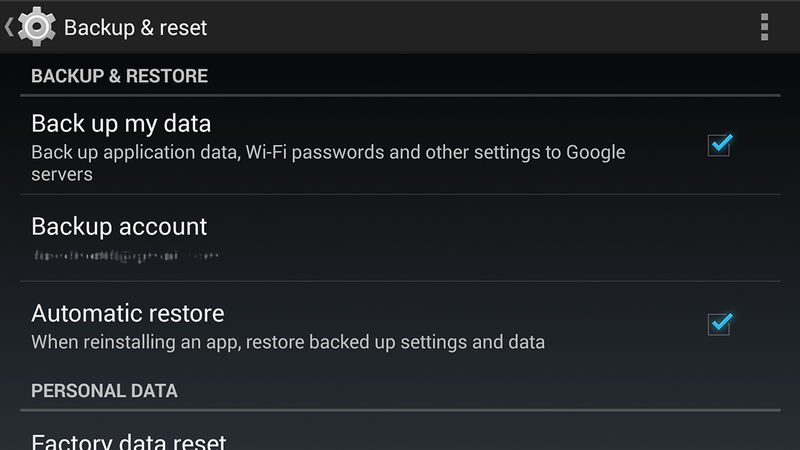Select the blurred backup account email
The image size is (800, 450).
pos(126,256)
